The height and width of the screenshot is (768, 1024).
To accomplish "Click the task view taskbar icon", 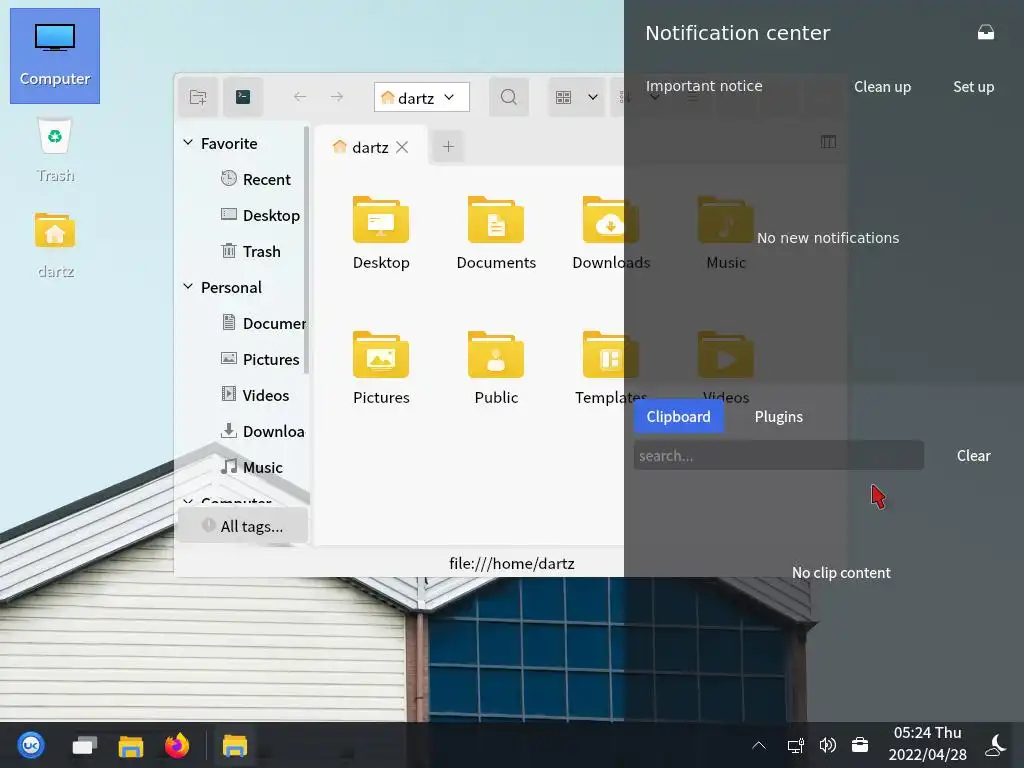I will pos(84,745).
